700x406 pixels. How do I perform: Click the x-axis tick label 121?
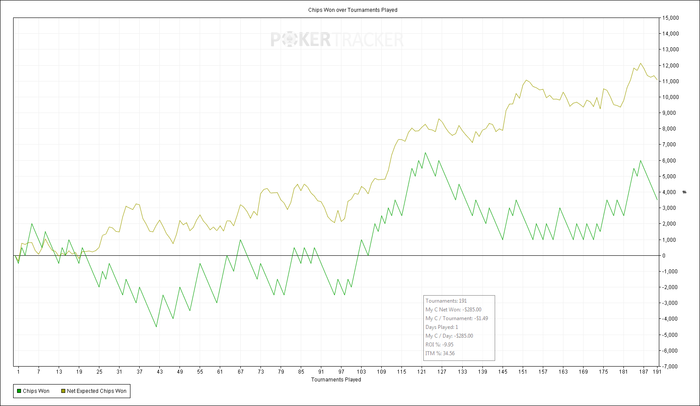tap(422, 372)
